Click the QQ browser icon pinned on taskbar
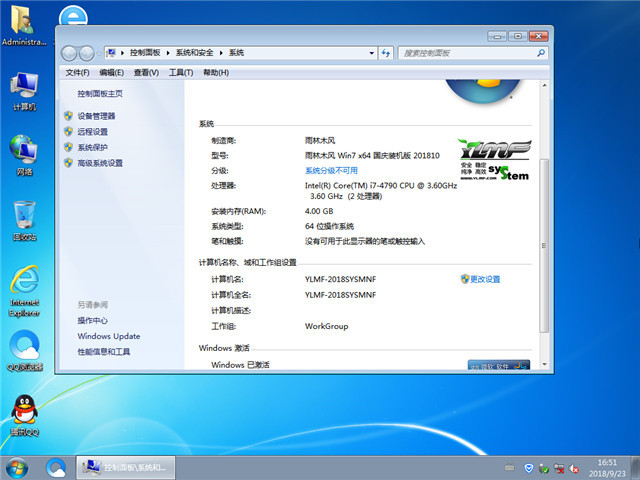 pyautogui.click(x=56, y=467)
